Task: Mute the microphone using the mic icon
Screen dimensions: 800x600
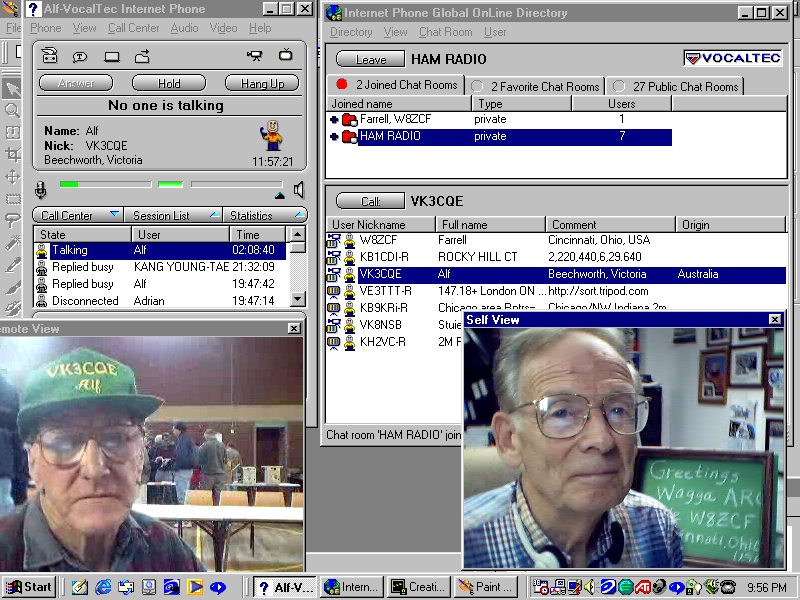Action: point(41,190)
